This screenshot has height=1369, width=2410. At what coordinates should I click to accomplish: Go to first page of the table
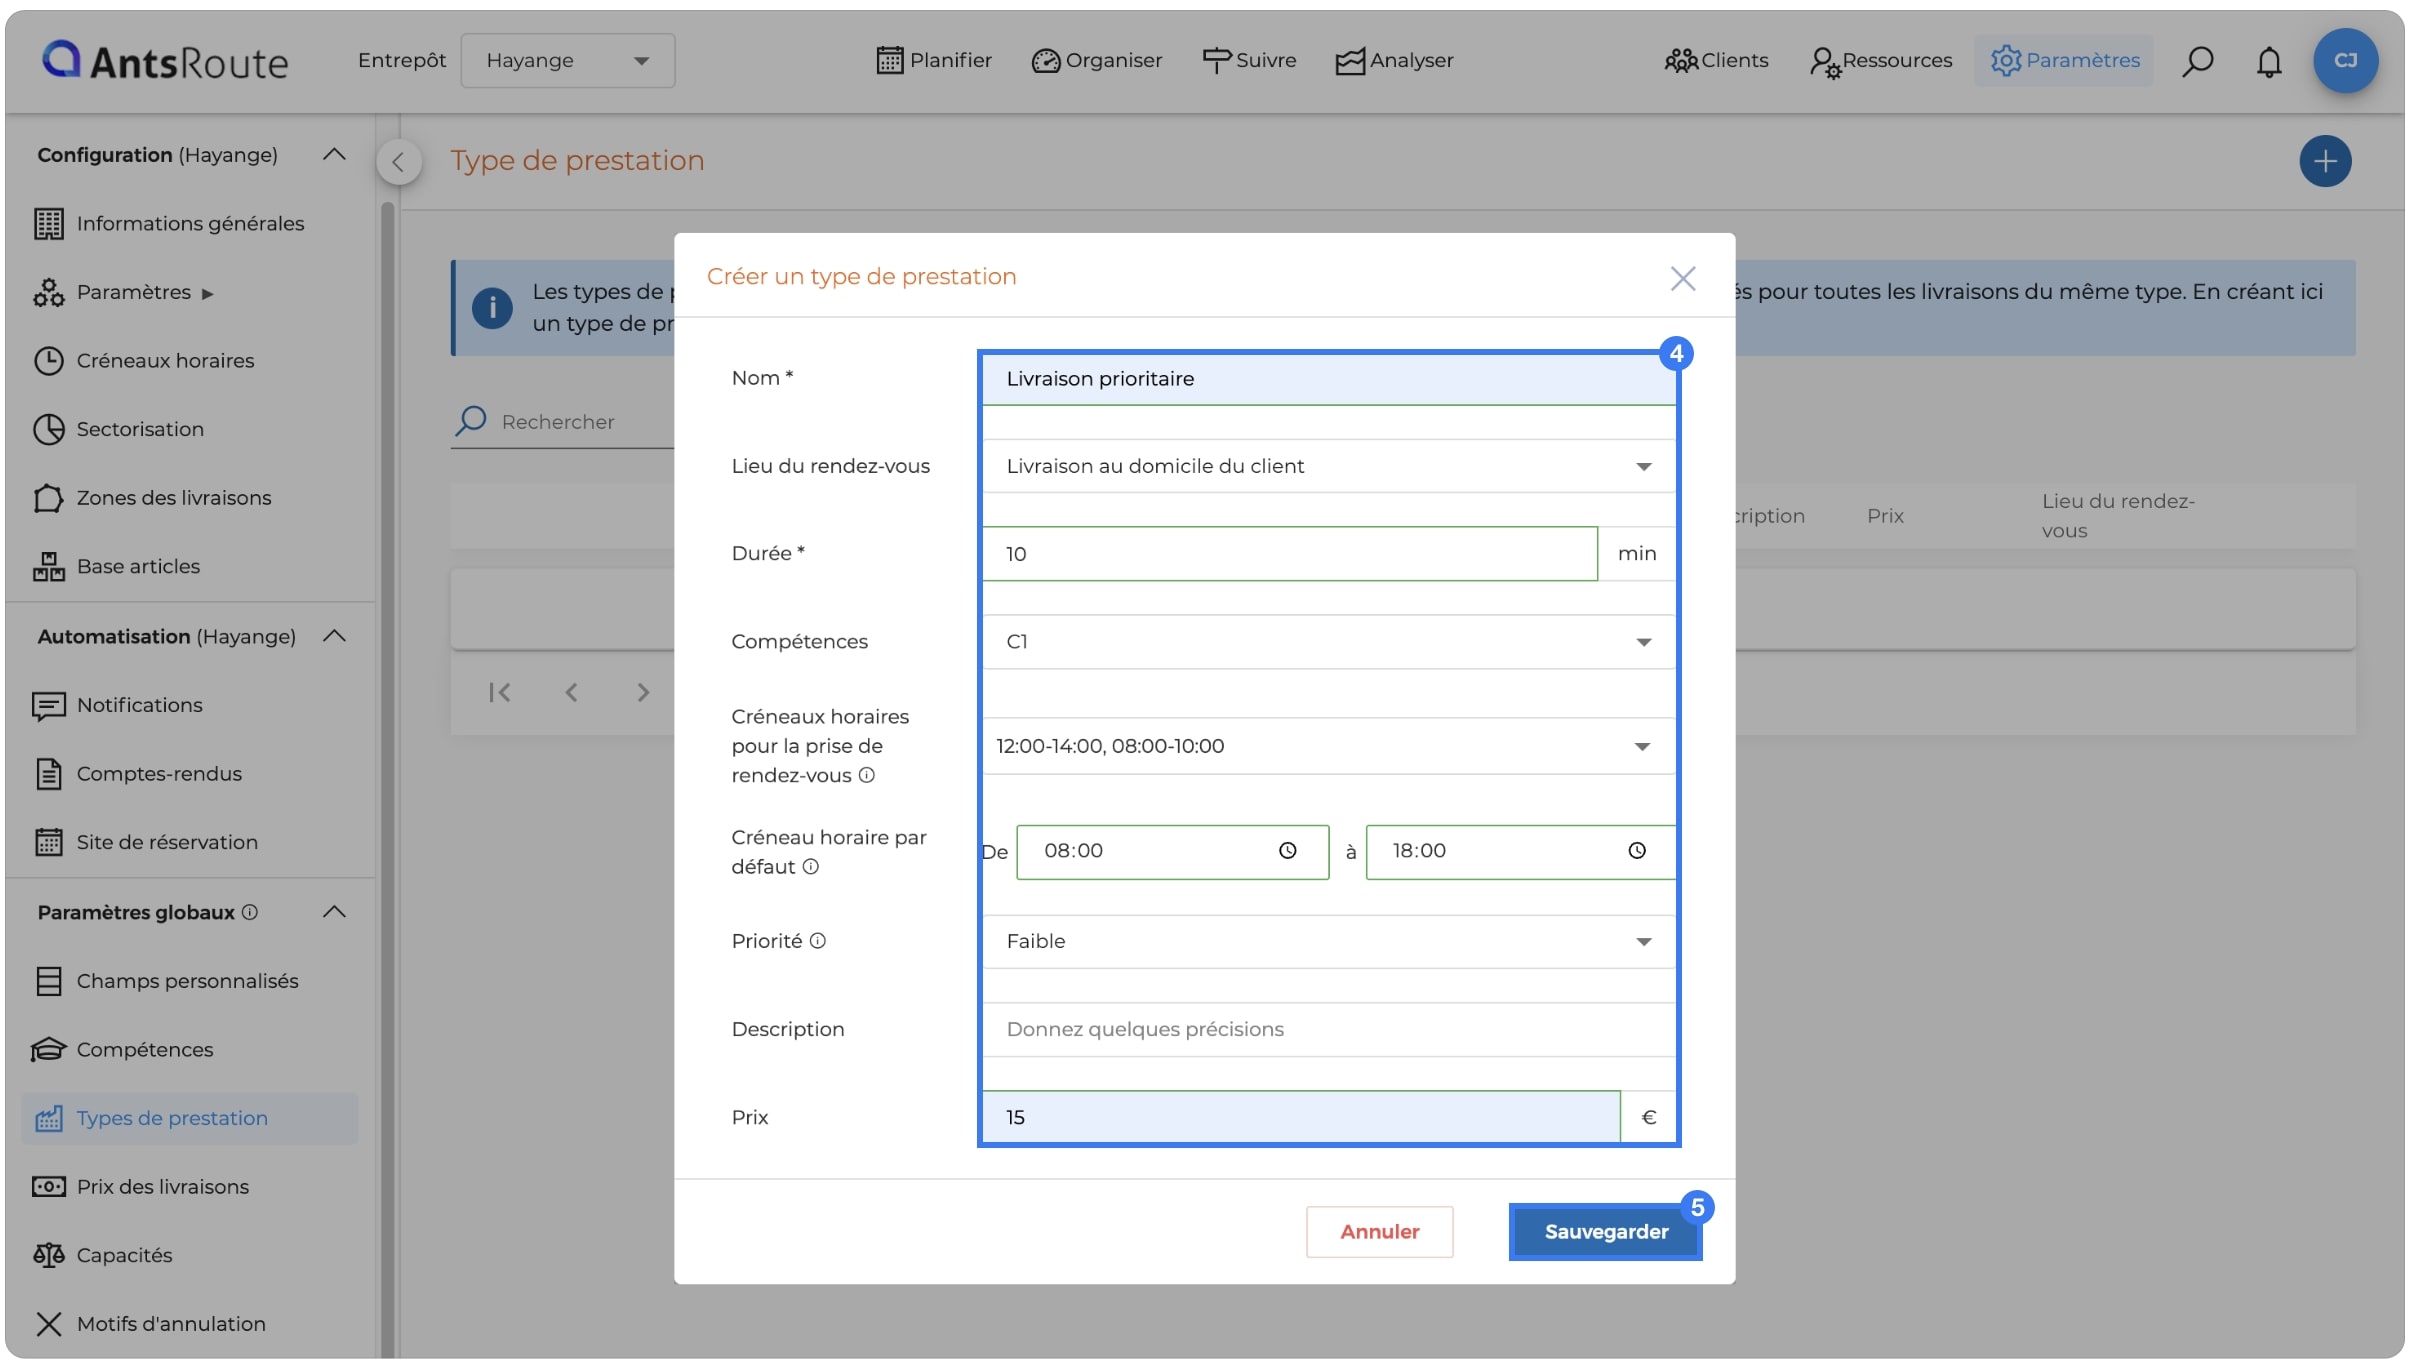pos(499,692)
